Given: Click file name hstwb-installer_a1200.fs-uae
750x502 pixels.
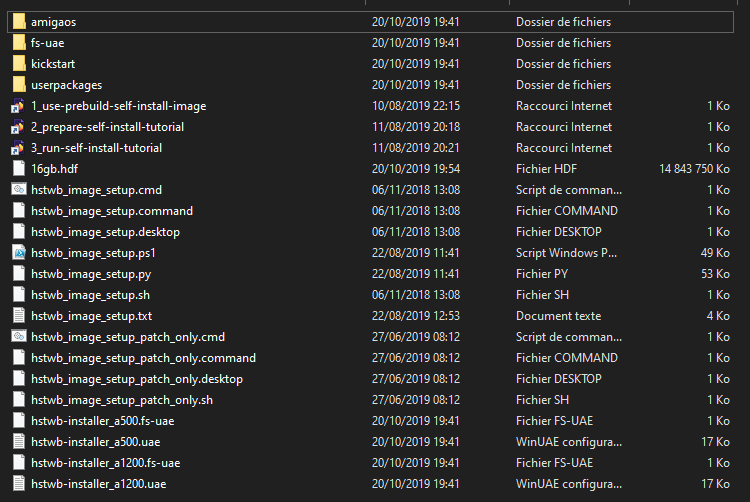Looking at the screenshot, I should point(106,463).
